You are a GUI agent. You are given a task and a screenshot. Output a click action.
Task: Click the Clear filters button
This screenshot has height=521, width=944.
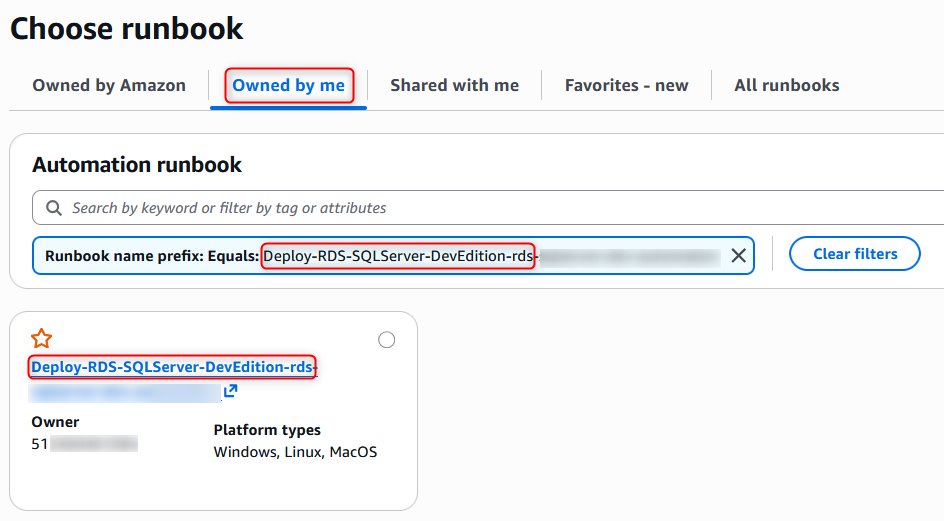[855, 254]
